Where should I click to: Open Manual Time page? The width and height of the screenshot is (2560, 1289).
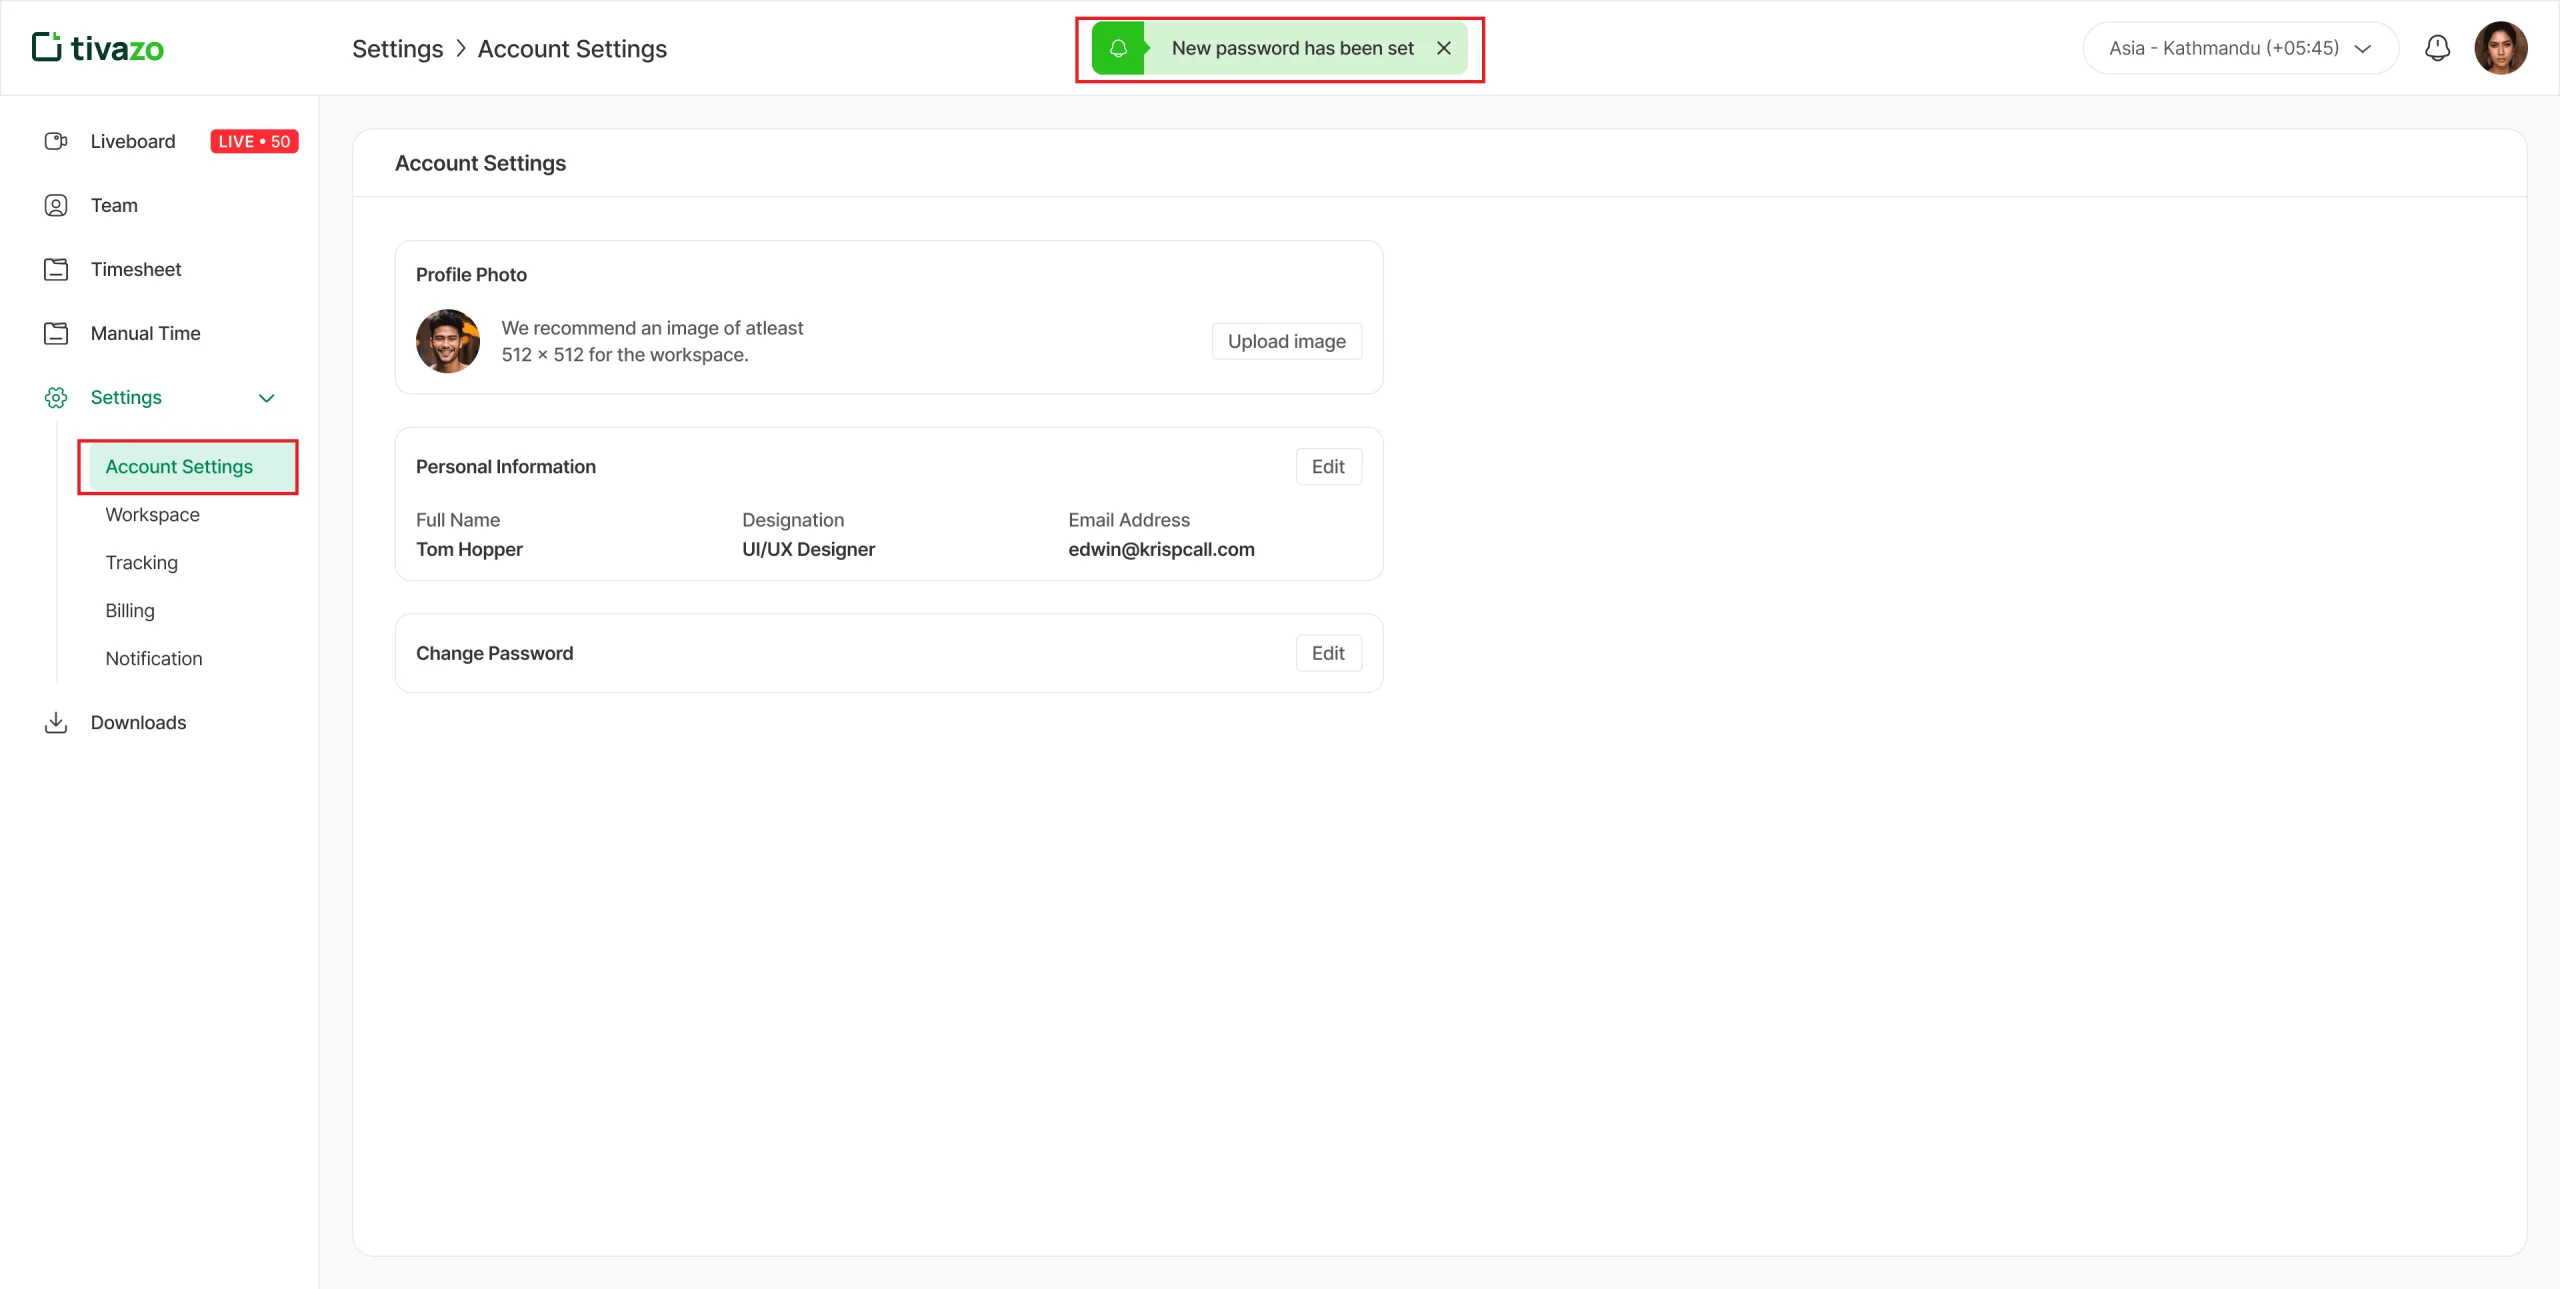[145, 333]
